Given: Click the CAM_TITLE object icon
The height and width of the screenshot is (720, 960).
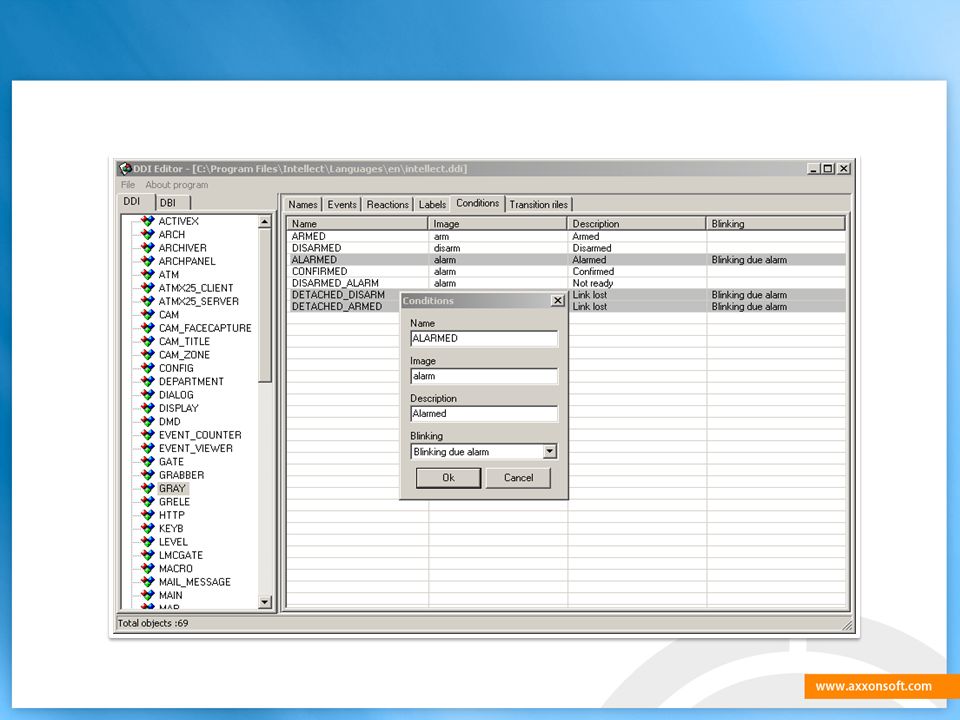Looking at the screenshot, I should tap(148, 342).
